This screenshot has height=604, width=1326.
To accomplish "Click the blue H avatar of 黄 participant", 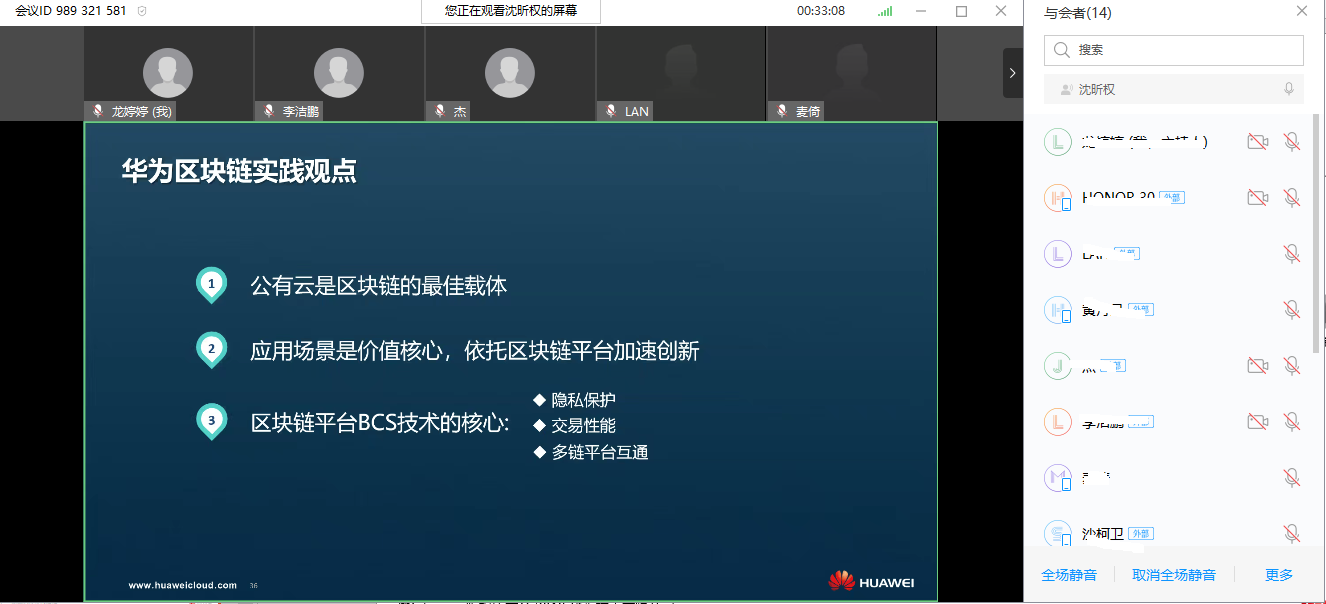I will coord(1058,310).
